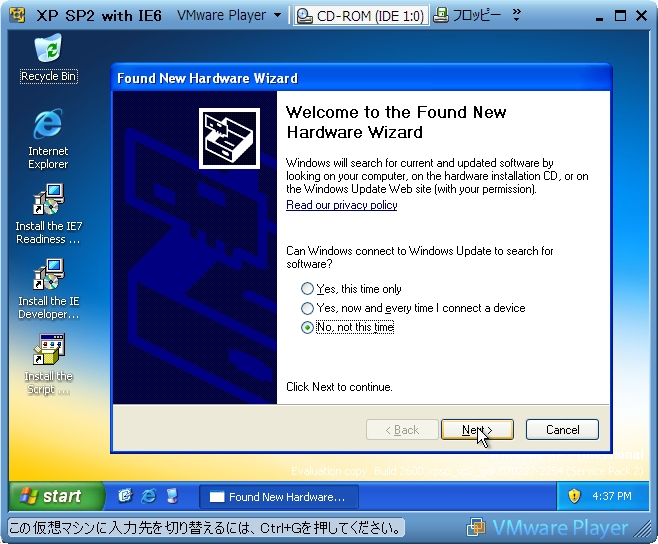Select "Yes, this time only" option
The image size is (658, 544).
[x=351, y=289]
